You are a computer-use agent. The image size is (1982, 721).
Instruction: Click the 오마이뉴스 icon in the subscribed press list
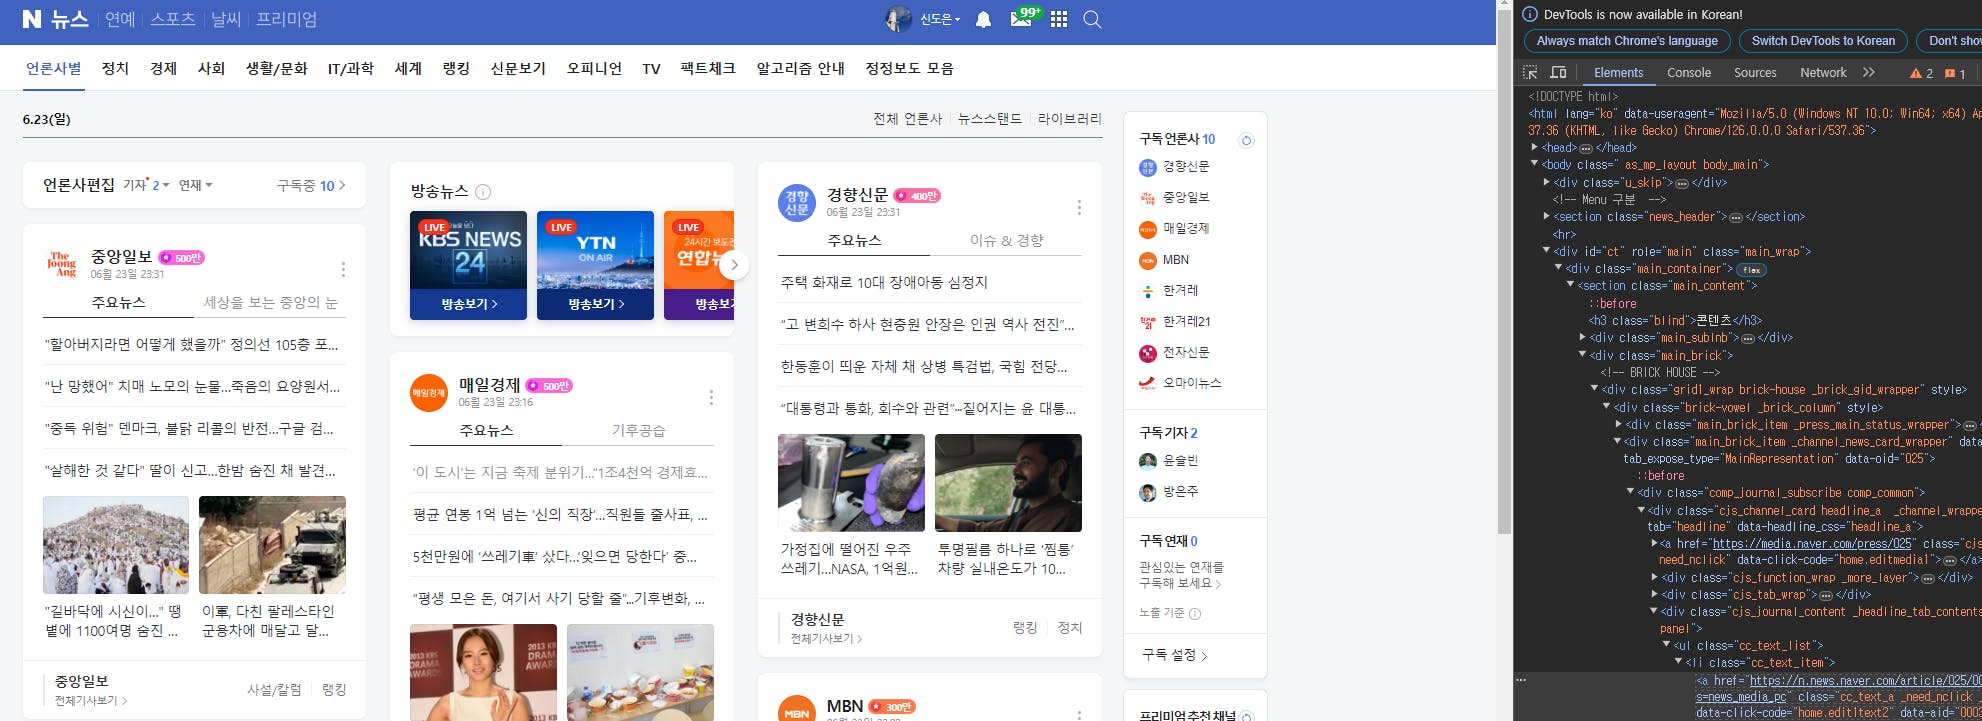(x=1148, y=383)
